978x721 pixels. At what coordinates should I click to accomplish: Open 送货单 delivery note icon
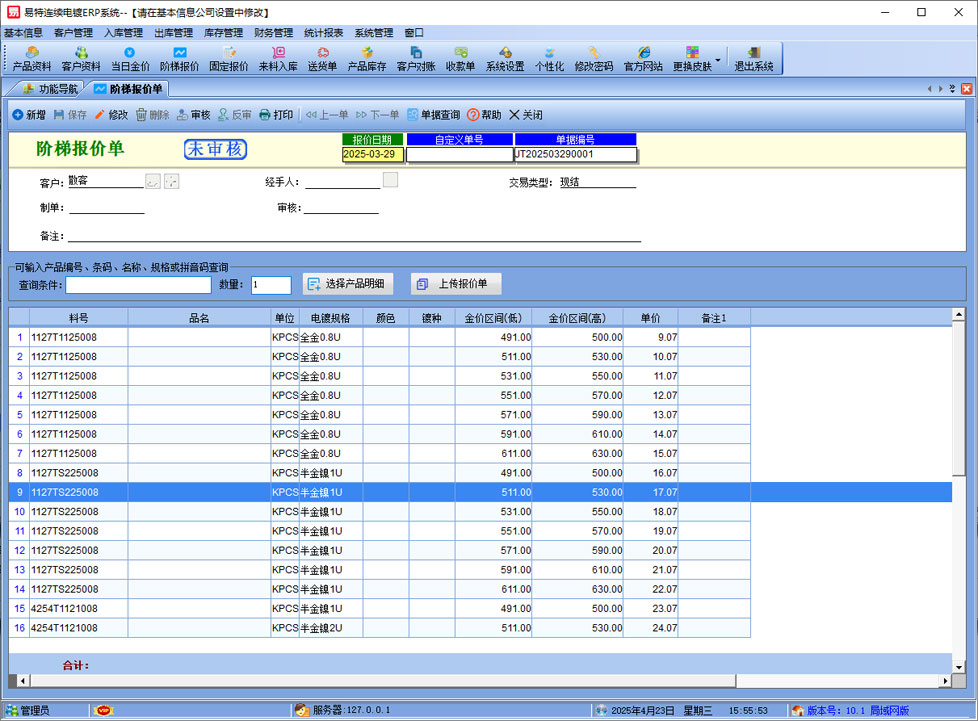322,59
